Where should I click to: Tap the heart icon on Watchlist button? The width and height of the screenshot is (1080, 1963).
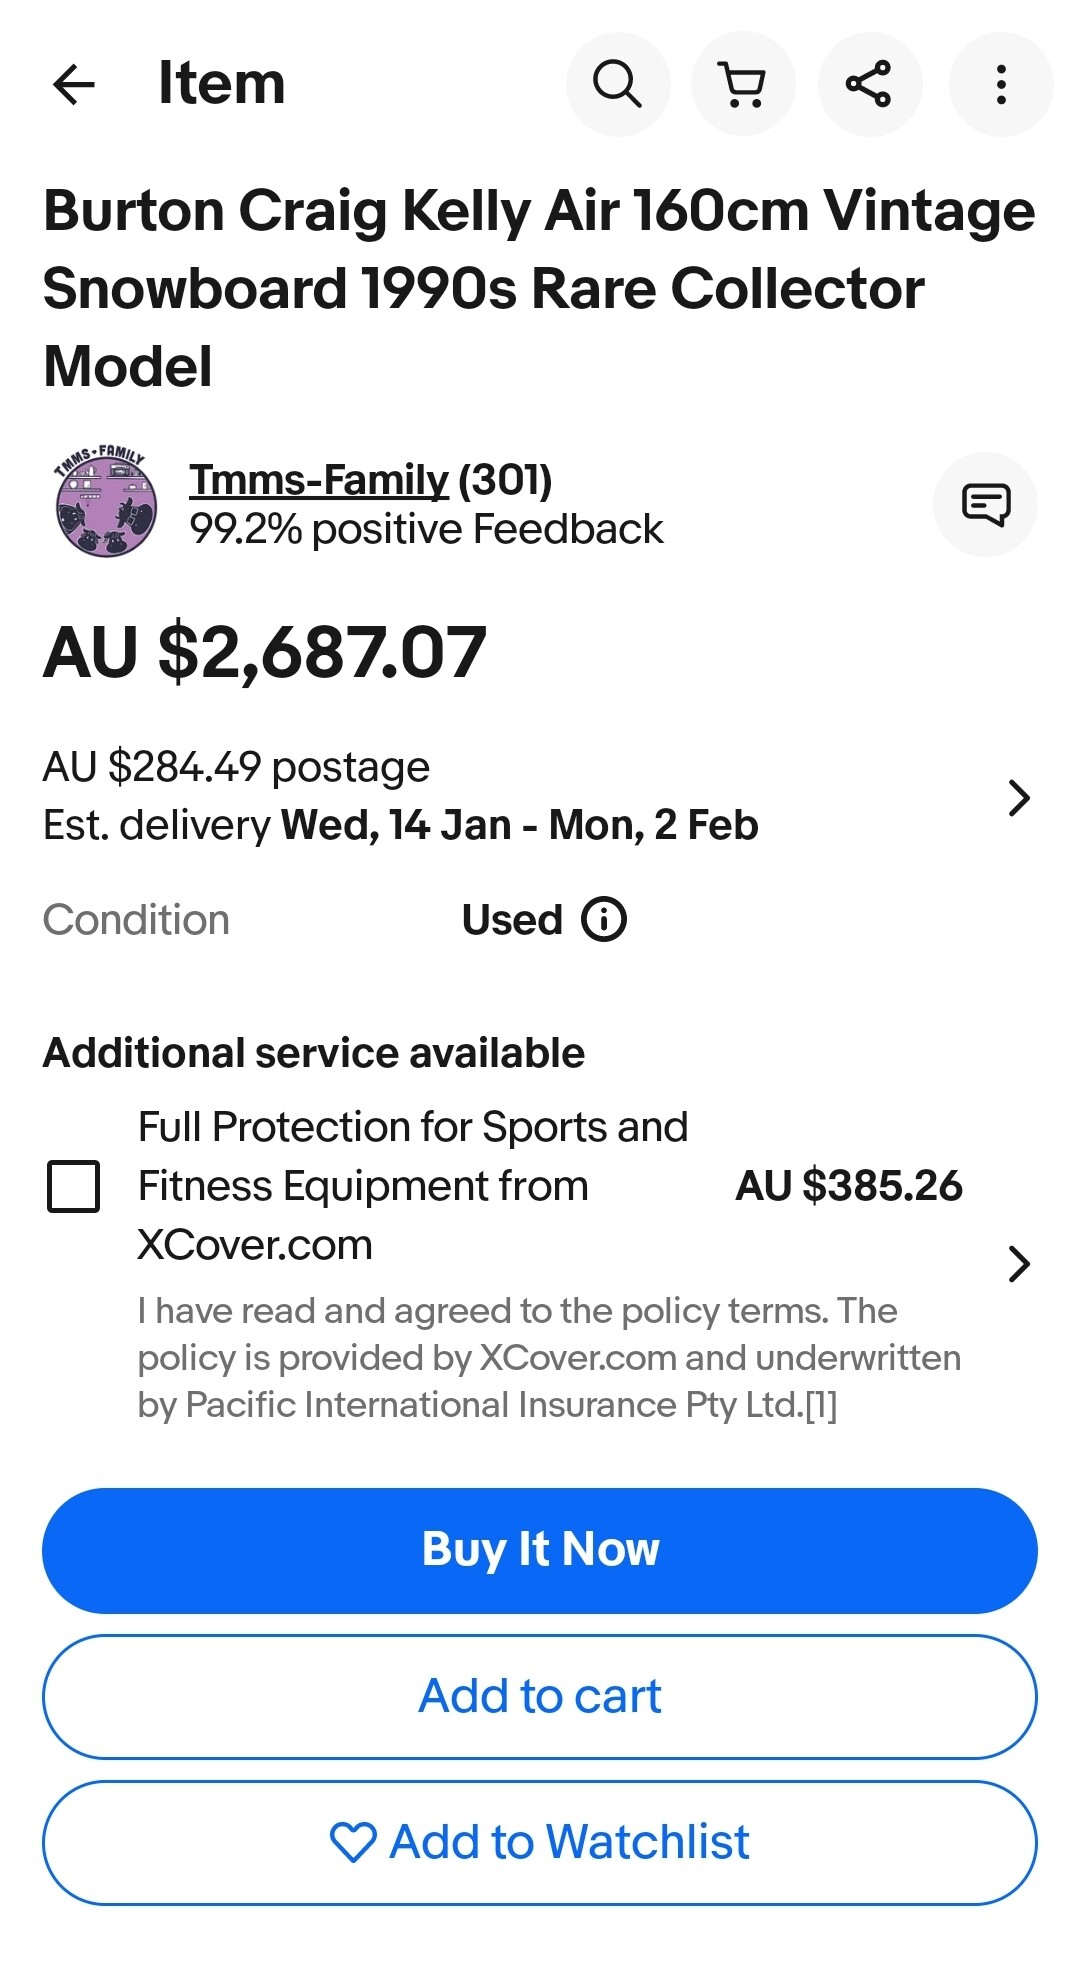(x=353, y=1842)
